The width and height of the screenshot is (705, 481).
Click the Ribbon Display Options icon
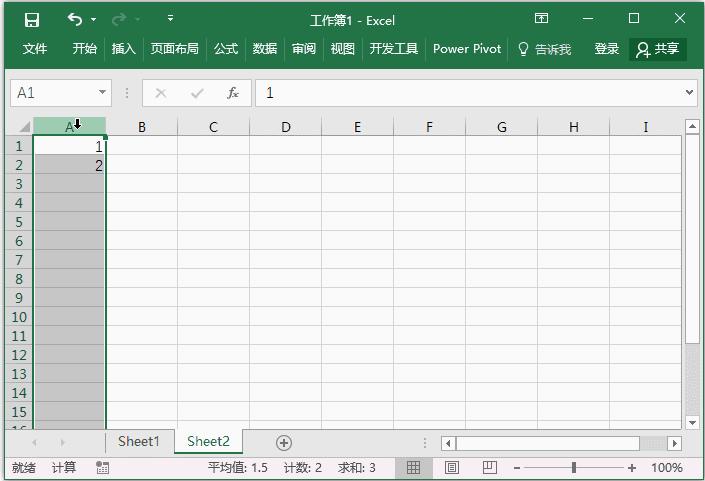tap(541, 18)
